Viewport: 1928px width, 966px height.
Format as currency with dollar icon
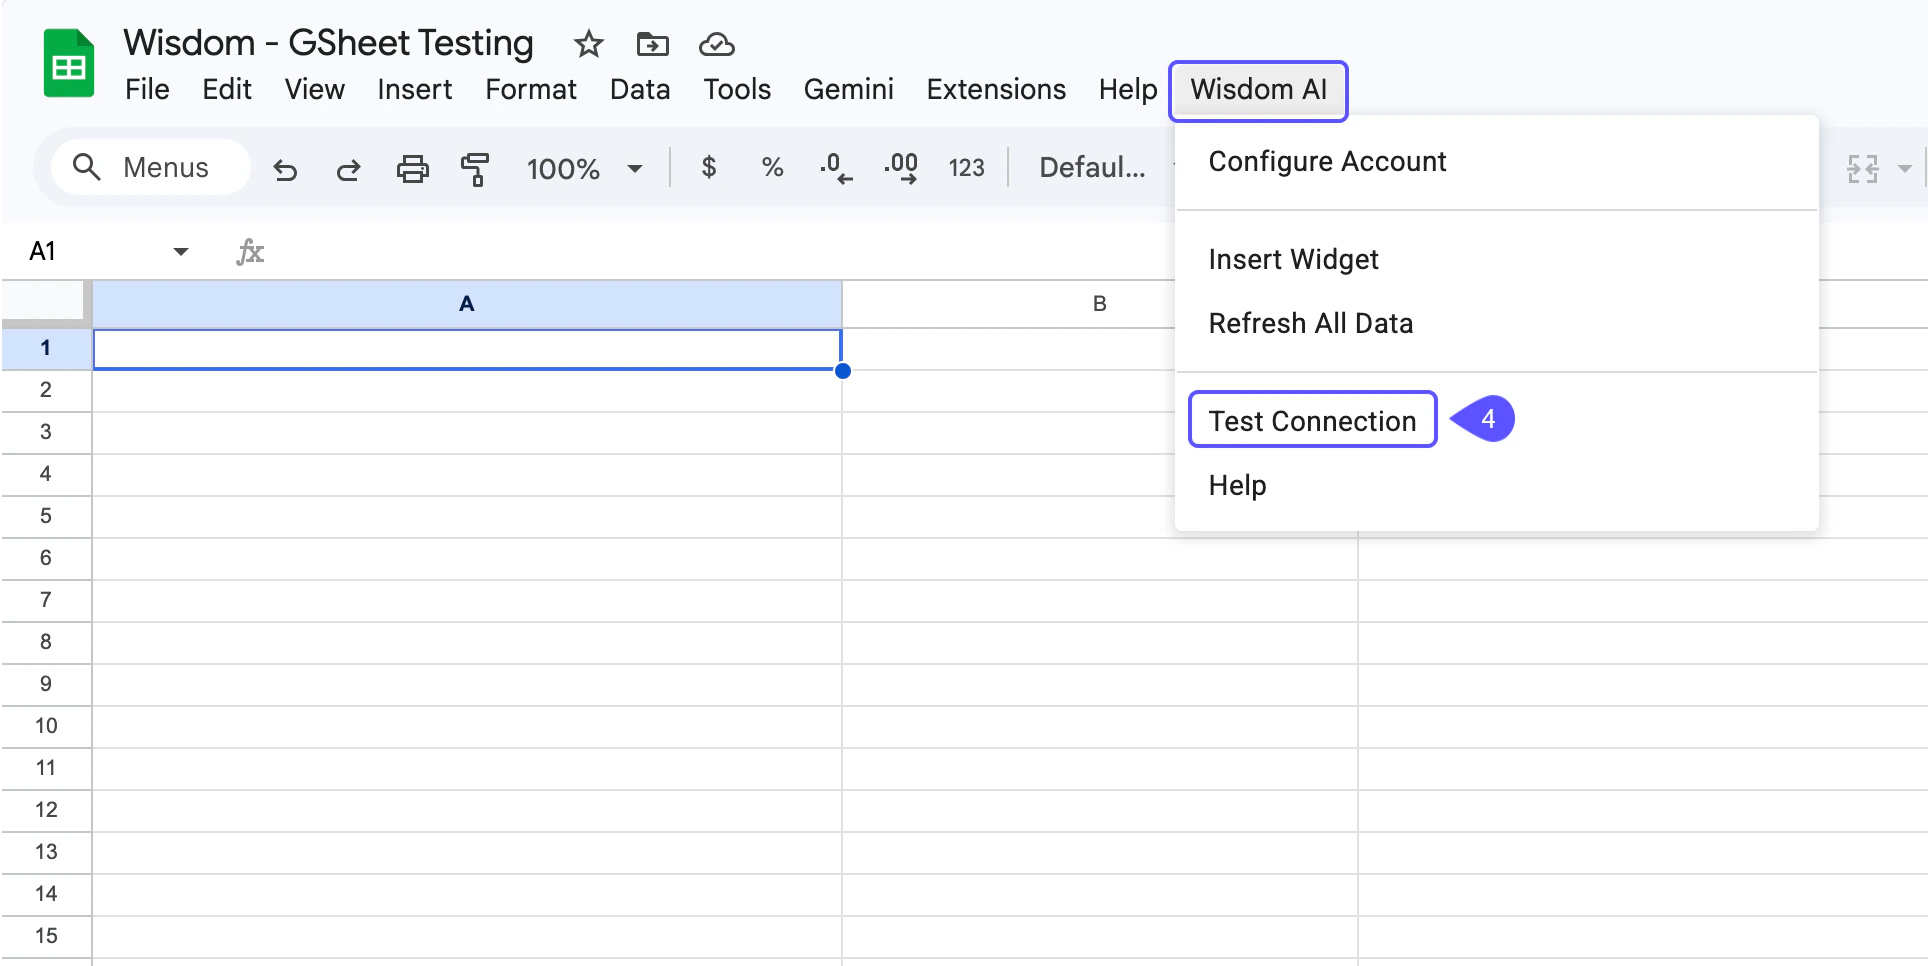(x=708, y=167)
